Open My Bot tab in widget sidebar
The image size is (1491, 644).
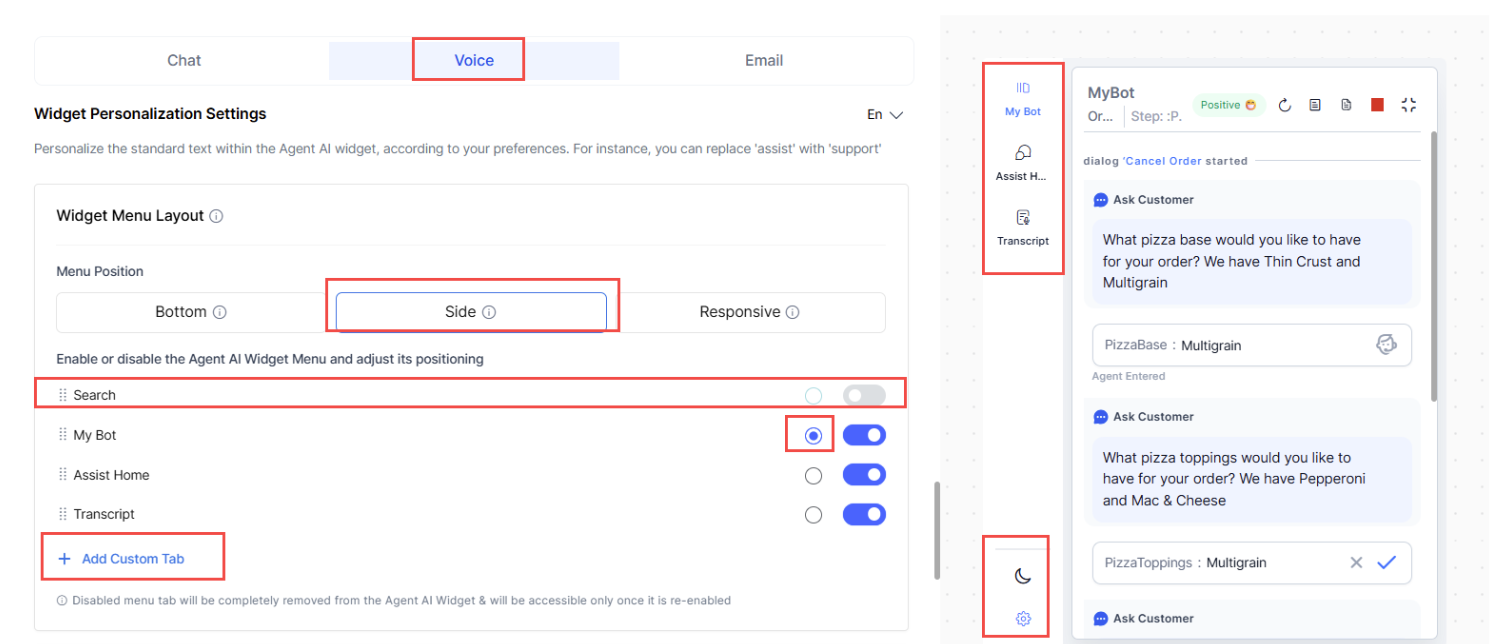pos(1022,98)
